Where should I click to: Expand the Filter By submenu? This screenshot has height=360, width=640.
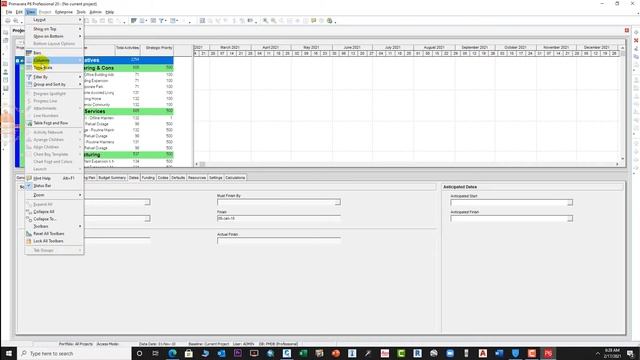tap(54, 77)
